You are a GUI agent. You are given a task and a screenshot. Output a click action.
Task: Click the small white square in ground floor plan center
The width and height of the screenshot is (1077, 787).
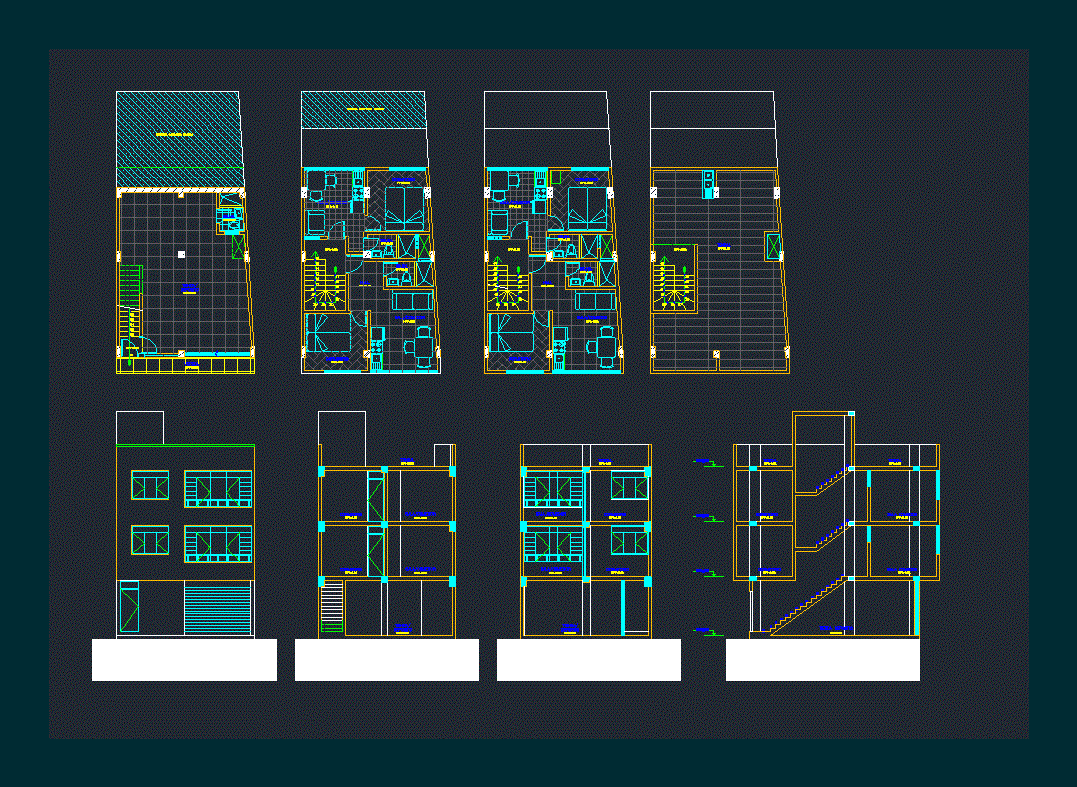181,255
